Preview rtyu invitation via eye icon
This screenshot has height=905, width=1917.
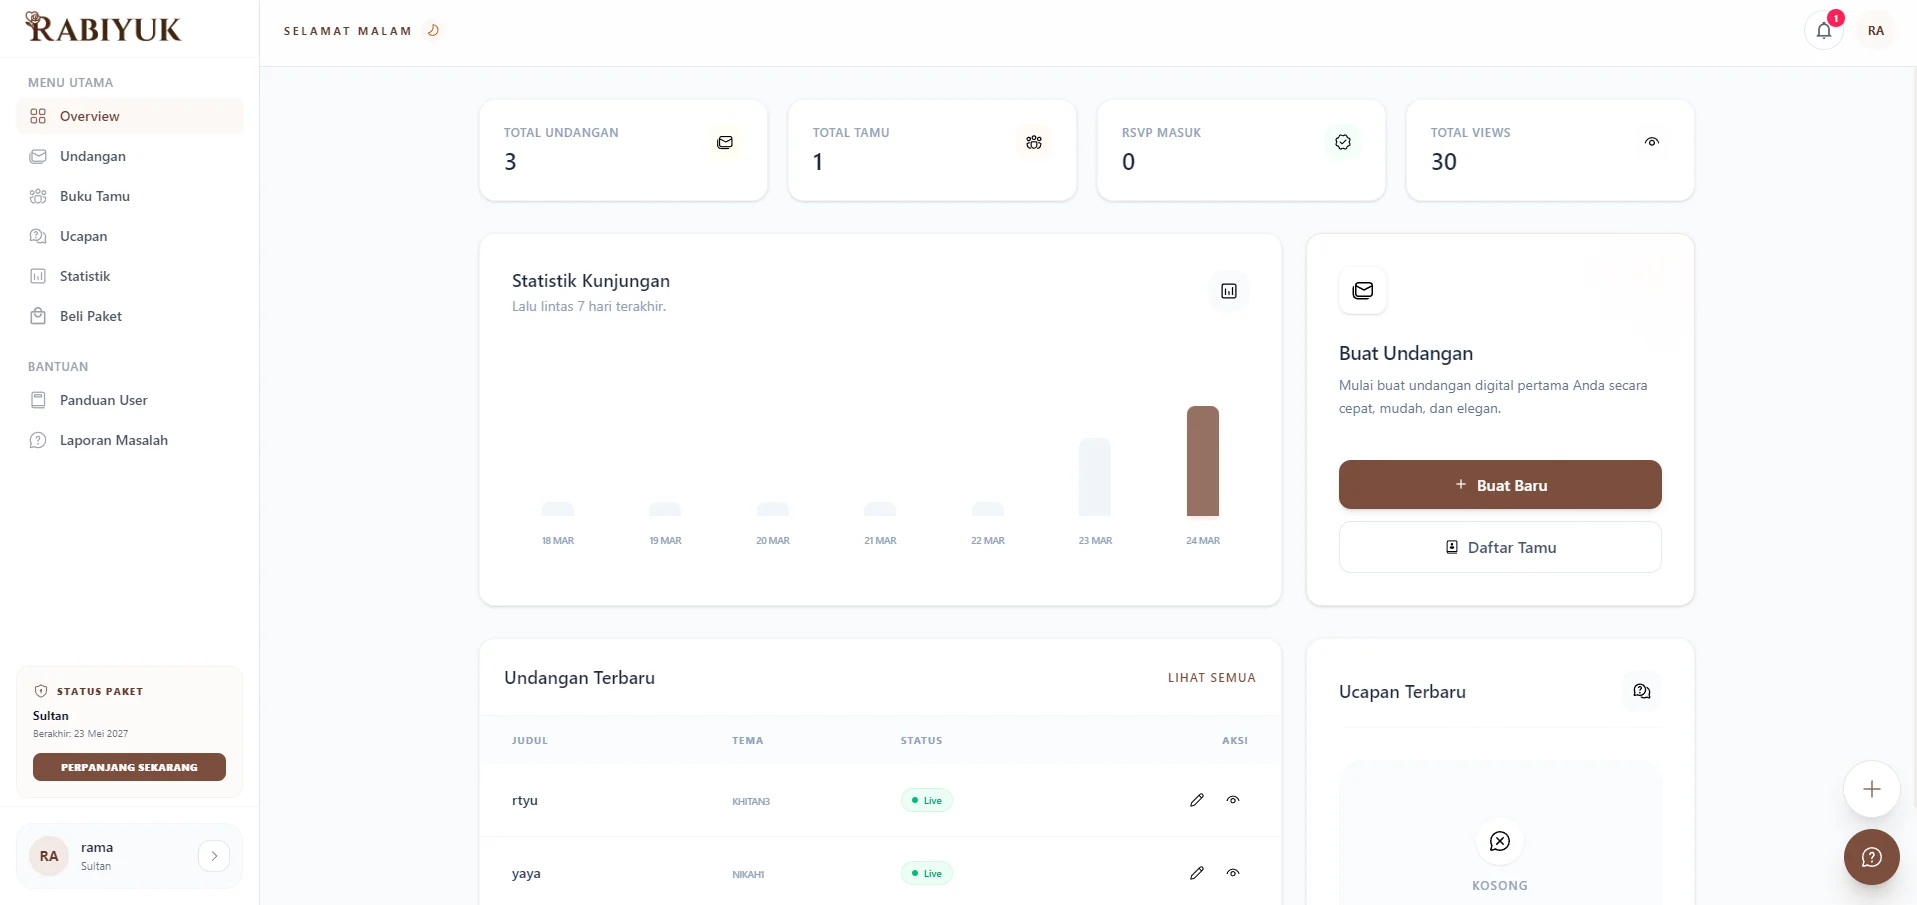pyautogui.click(x=1233, y=800)
